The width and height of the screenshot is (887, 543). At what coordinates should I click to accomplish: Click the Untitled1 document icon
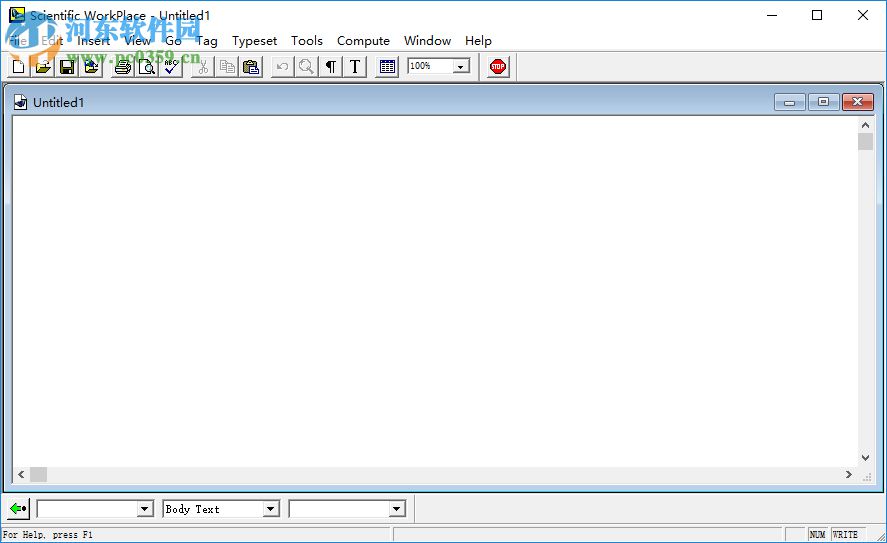[20, 102]
